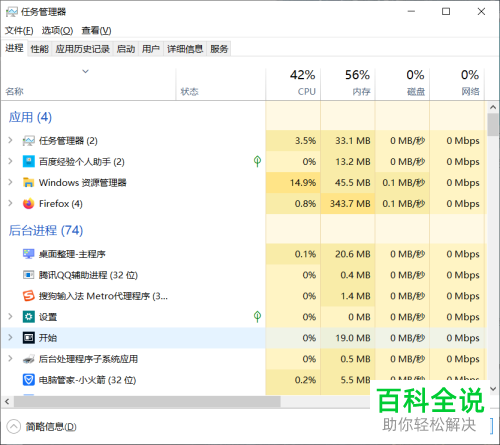Screen dimensions: 500x445
Task: Maximize the Task Manager window
Action: click(446, 12)
